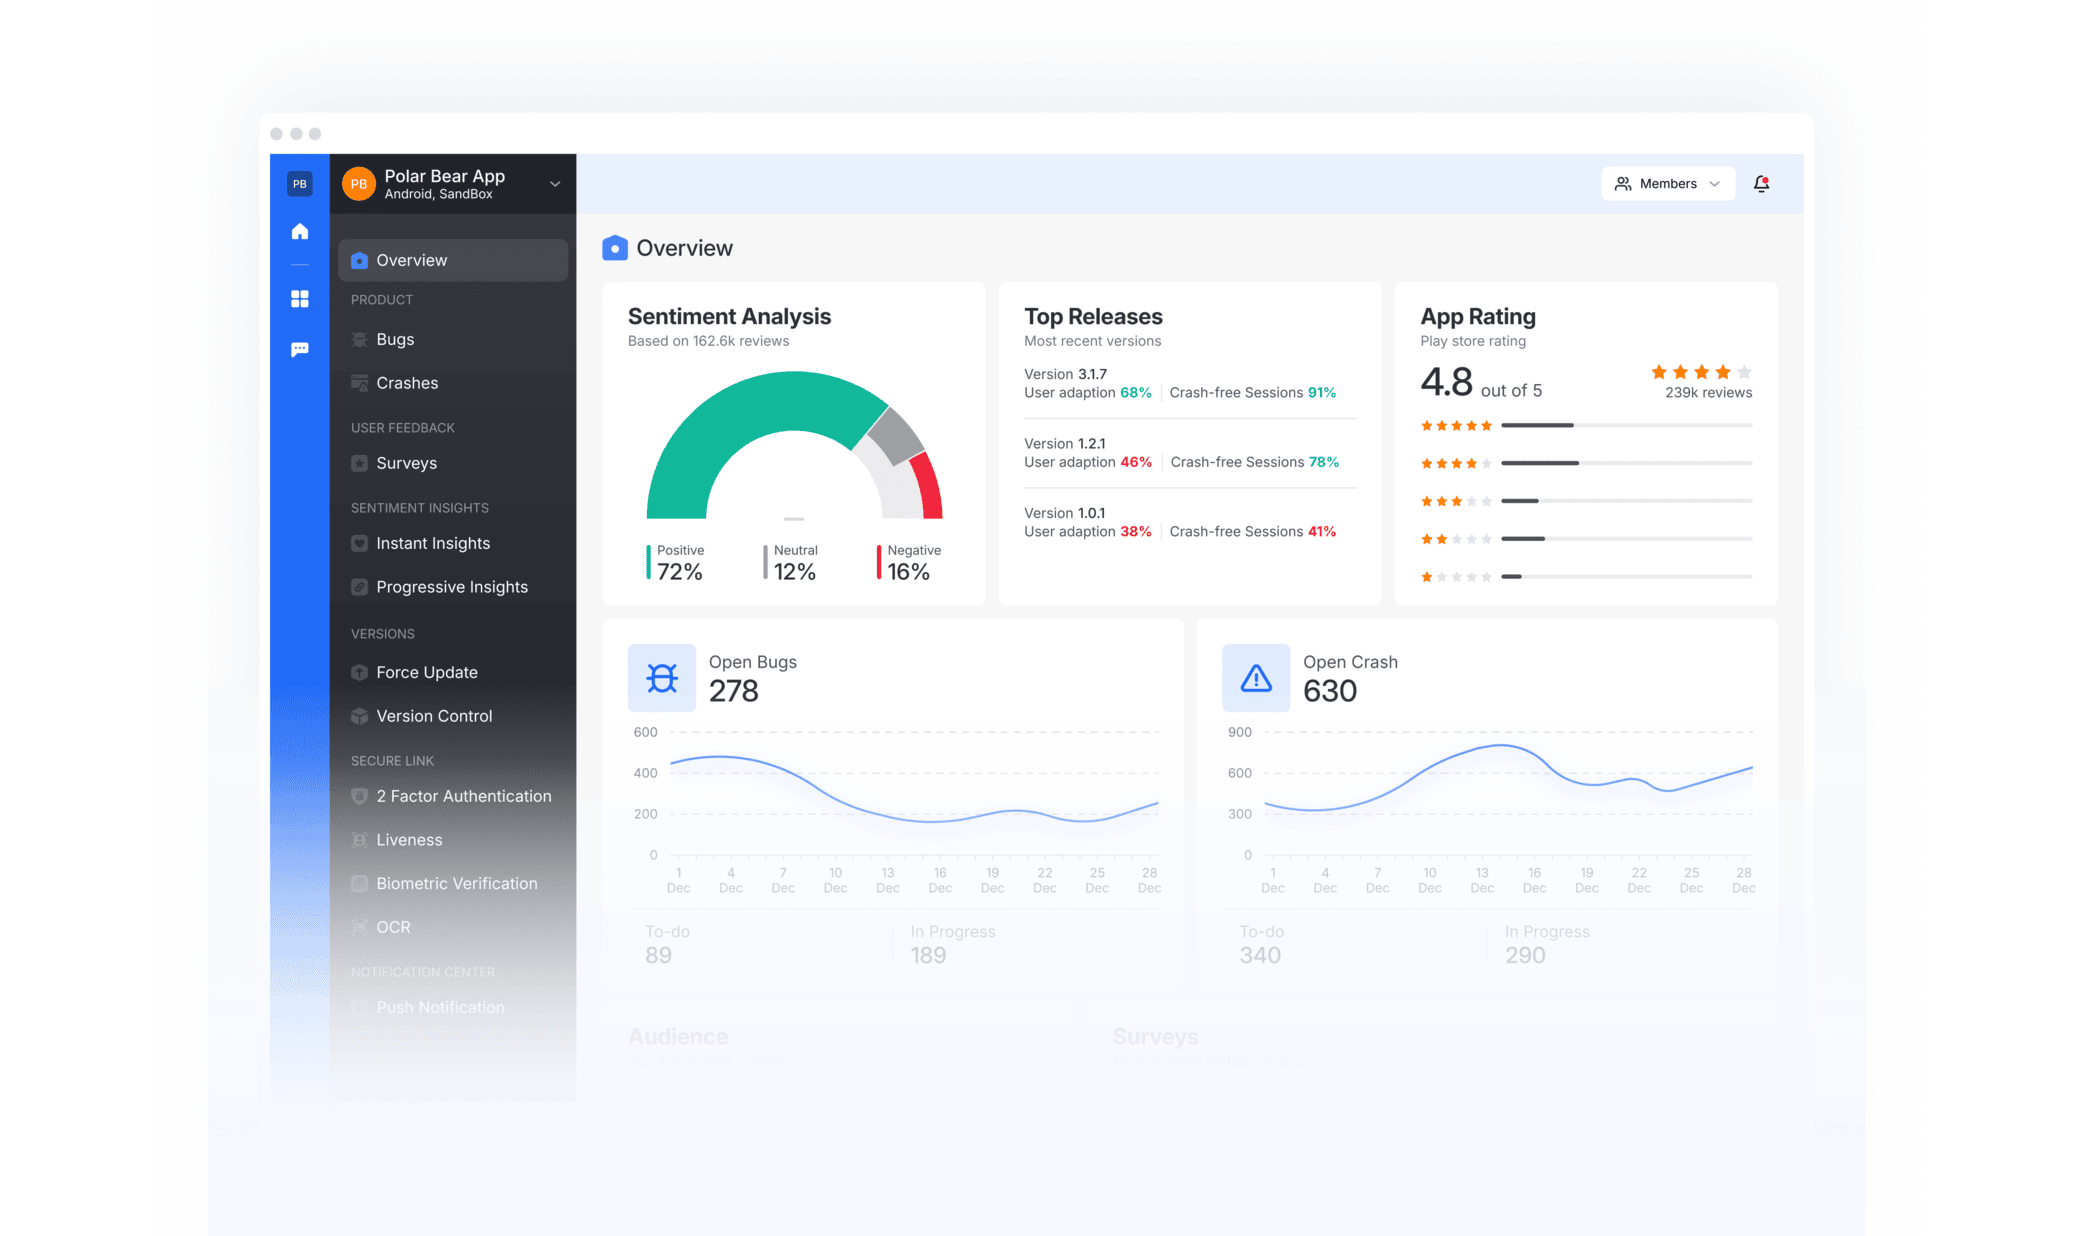Open the Members dropdown

click(x=1668, y=184)
